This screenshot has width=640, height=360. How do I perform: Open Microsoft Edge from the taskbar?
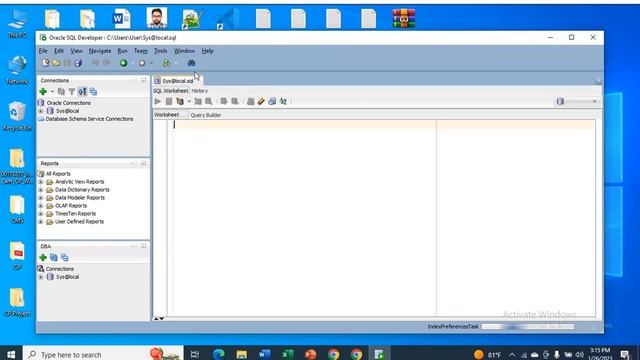[219, 354]
